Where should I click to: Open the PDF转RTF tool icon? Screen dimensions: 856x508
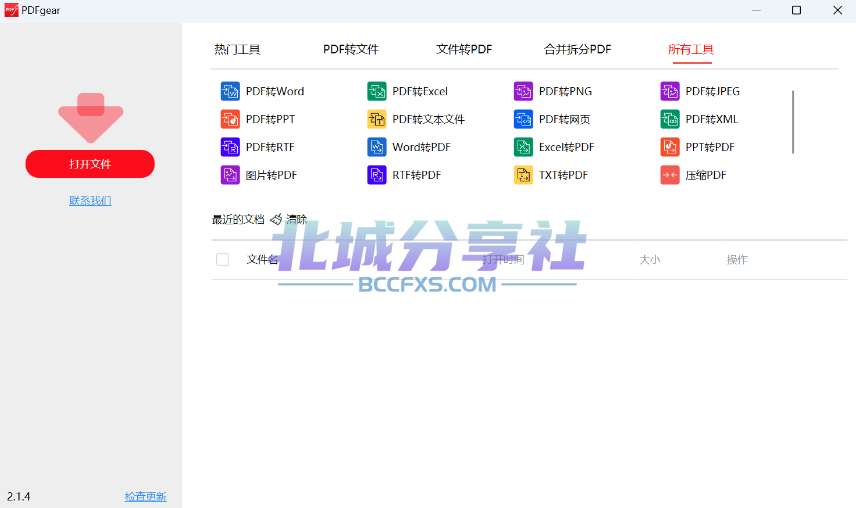coord(230,147)
